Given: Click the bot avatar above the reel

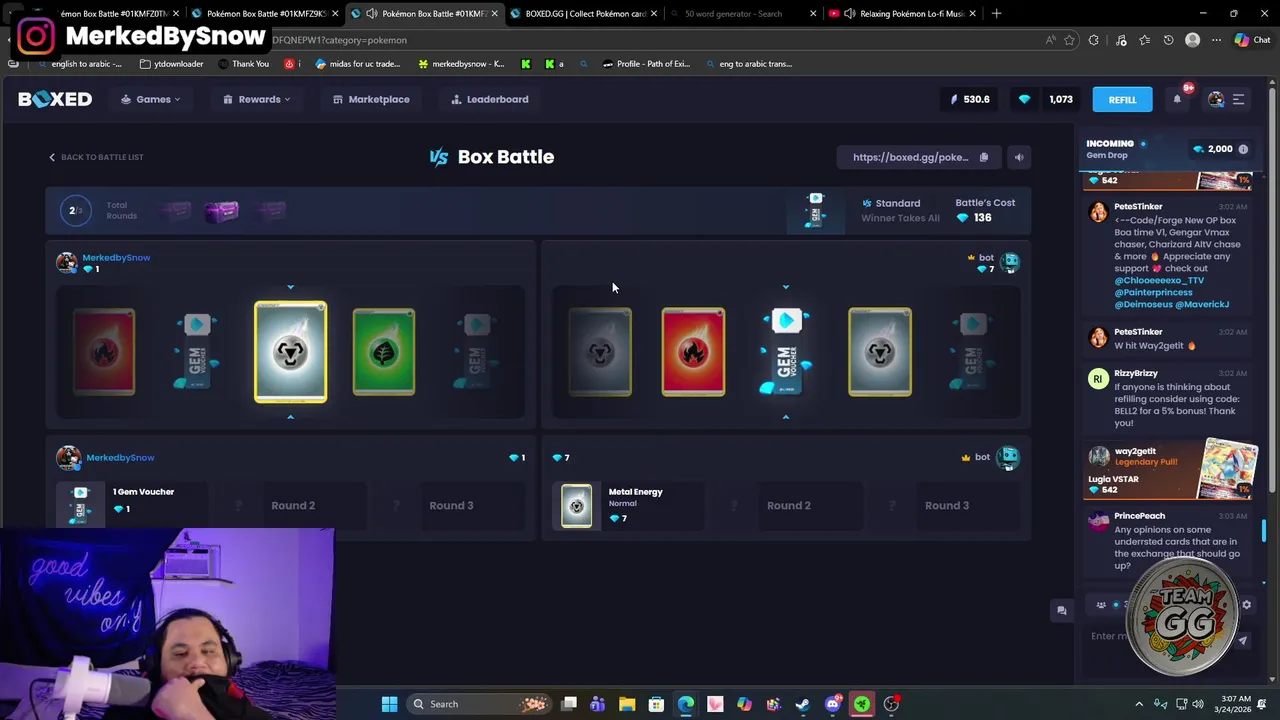Looking at the screenshot, I should (x=1010, y=262).
